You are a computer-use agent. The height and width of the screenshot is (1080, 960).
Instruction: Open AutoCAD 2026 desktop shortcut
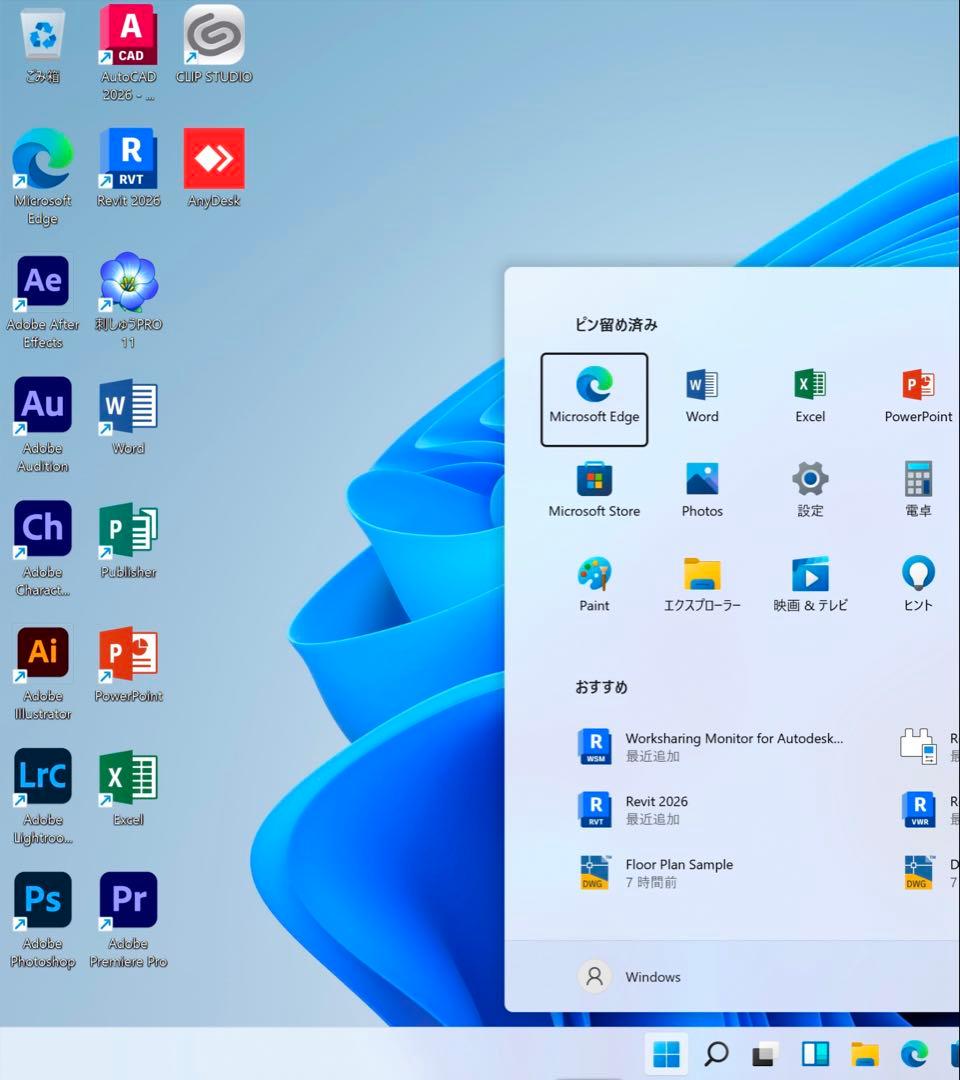(128, 38)
